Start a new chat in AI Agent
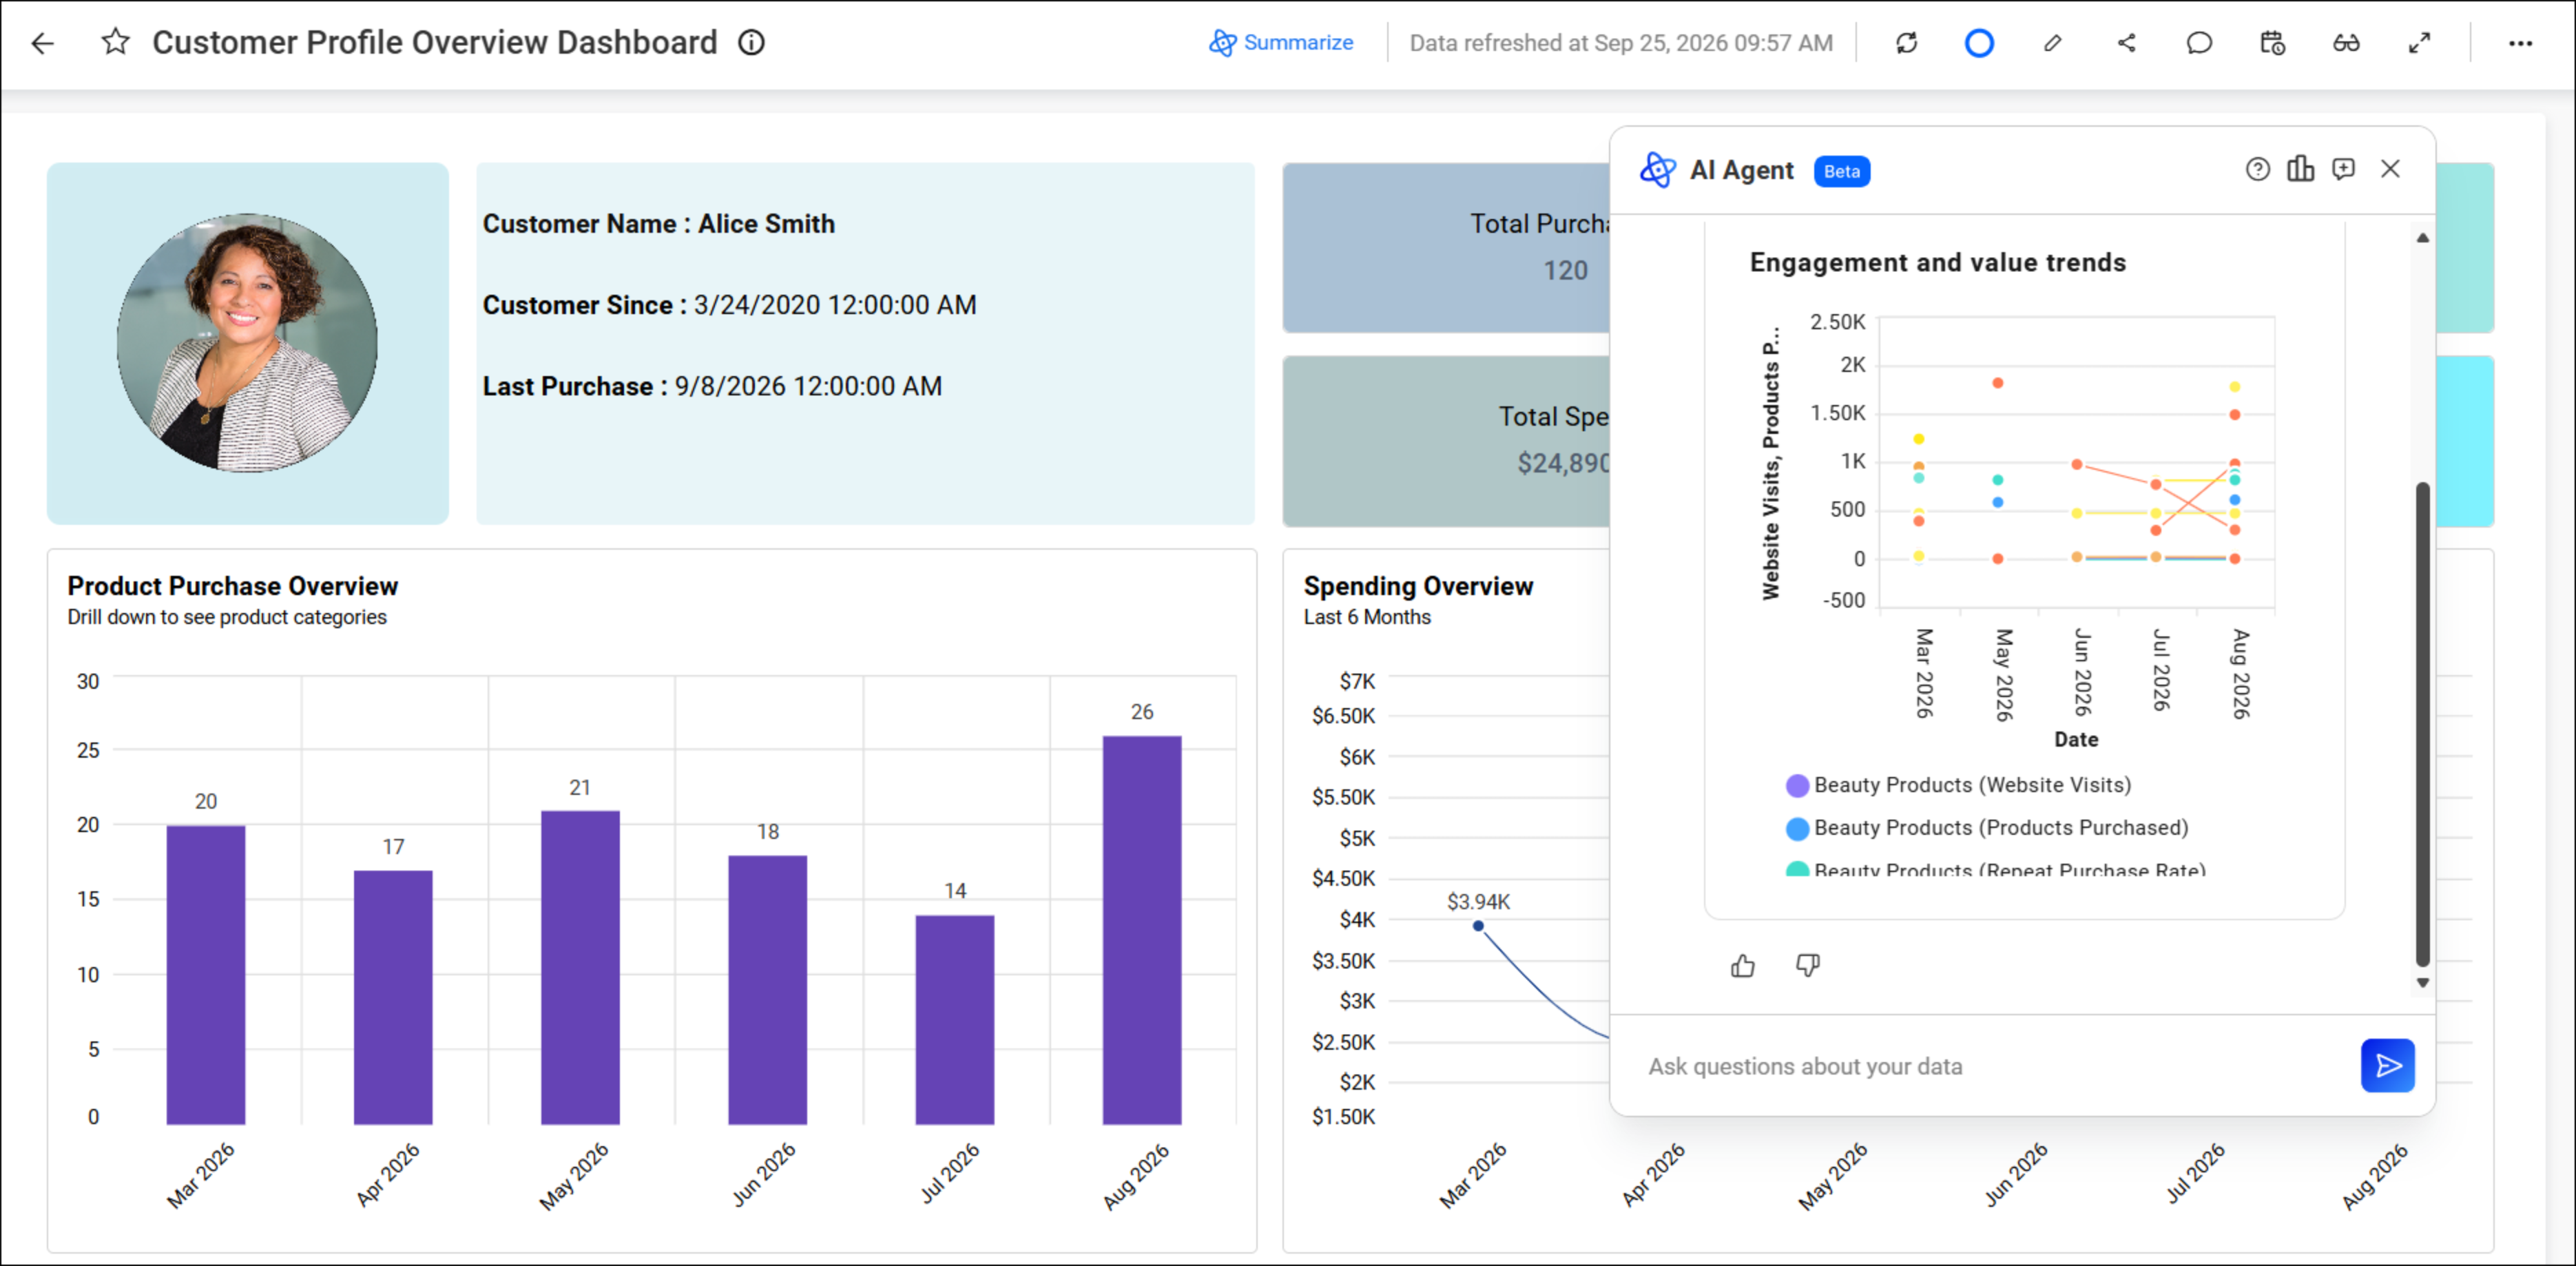The height and width of the screenshot is (1266, 2576). (x=2343, y=169)
